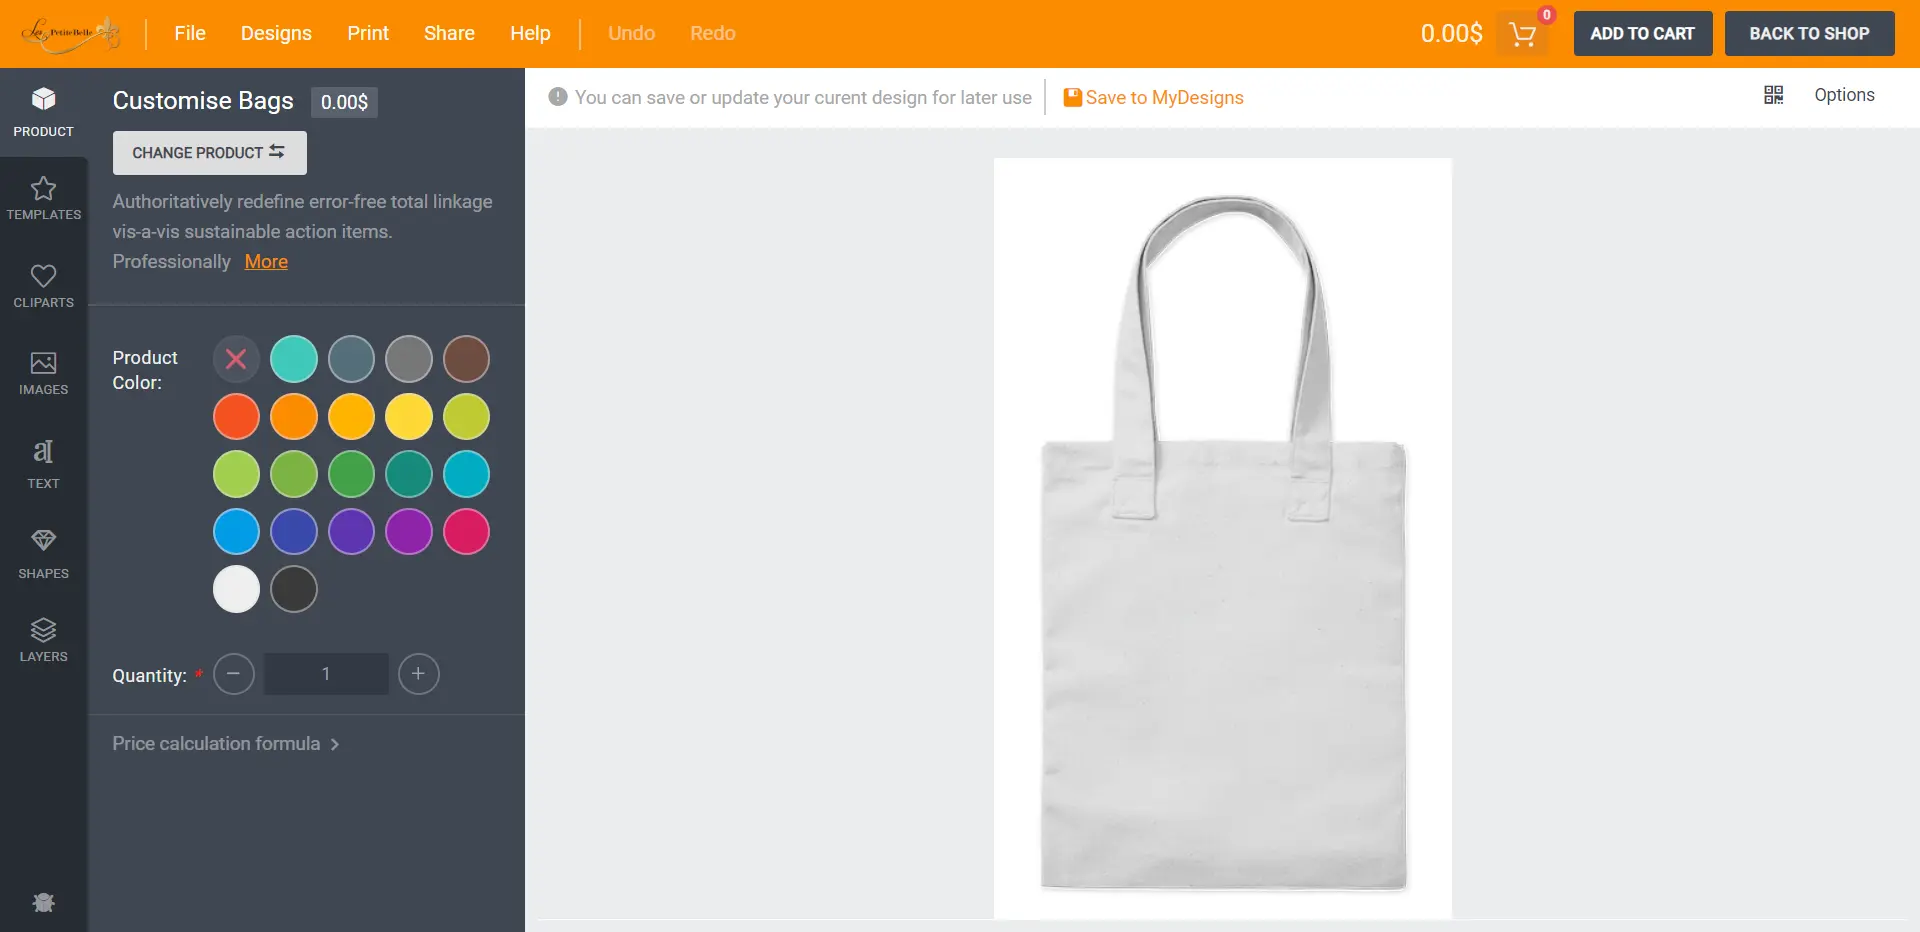The width and height of the screenshot is (1920, 932).
Task: Expand the description with the More link
Action: [x=266, y=261]
